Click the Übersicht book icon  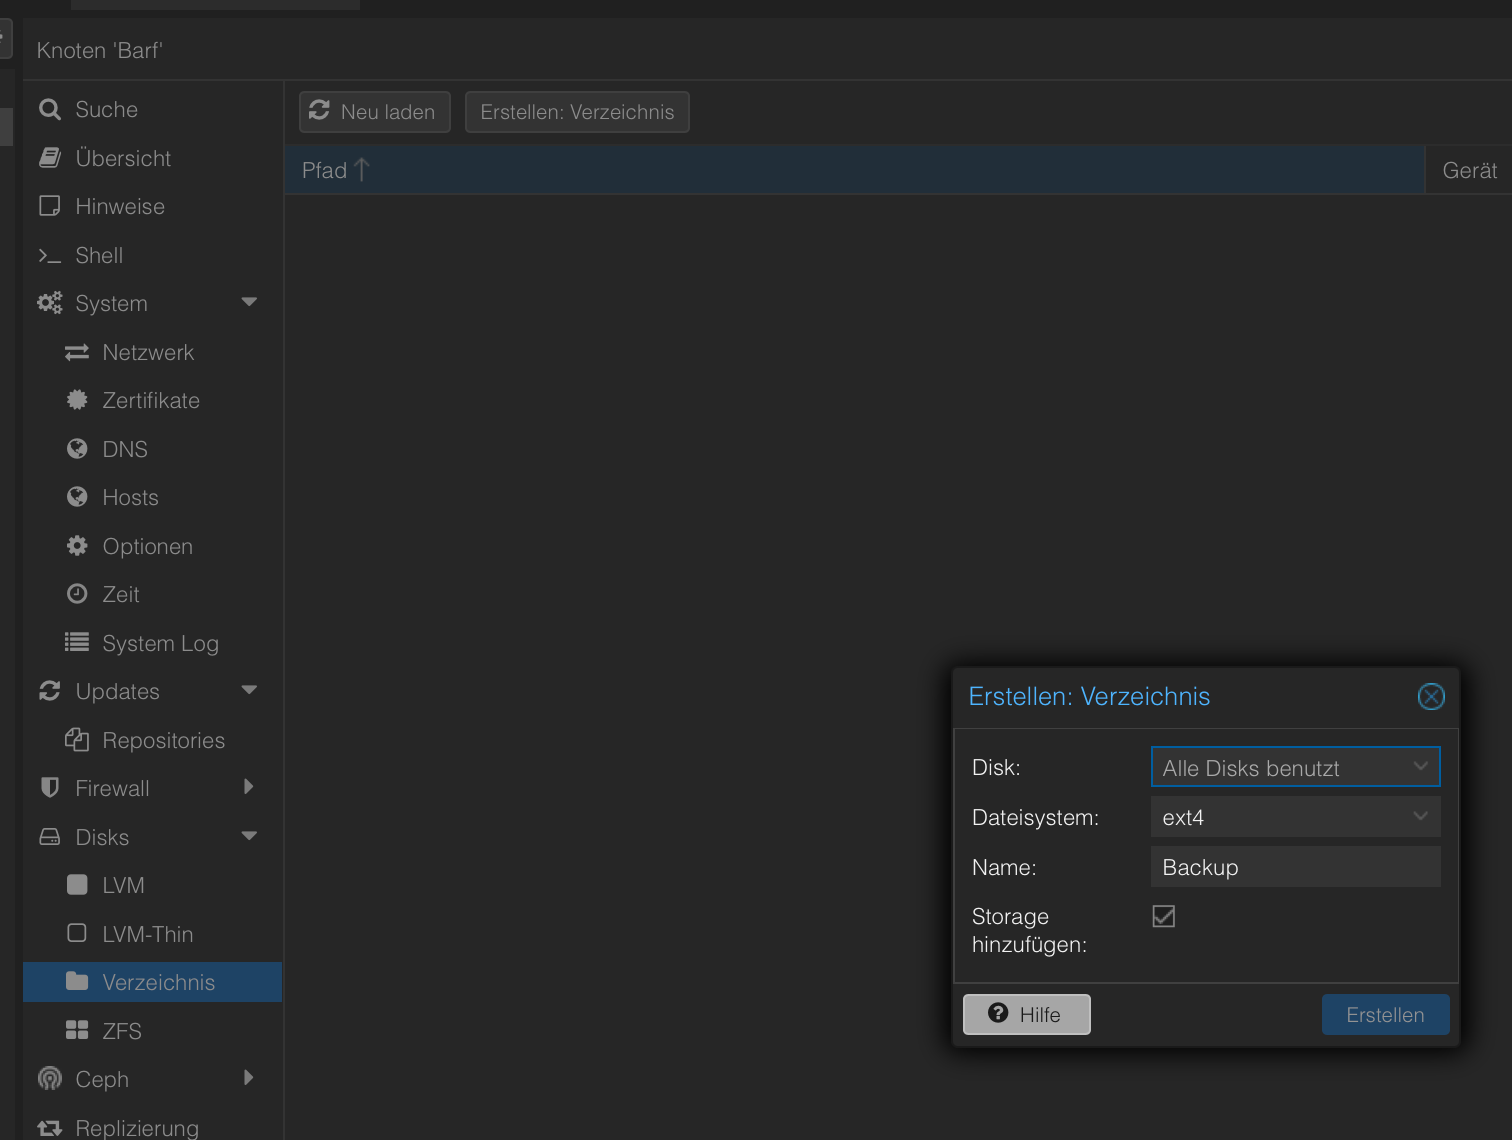pyautogui.click(x=50, y=157)
